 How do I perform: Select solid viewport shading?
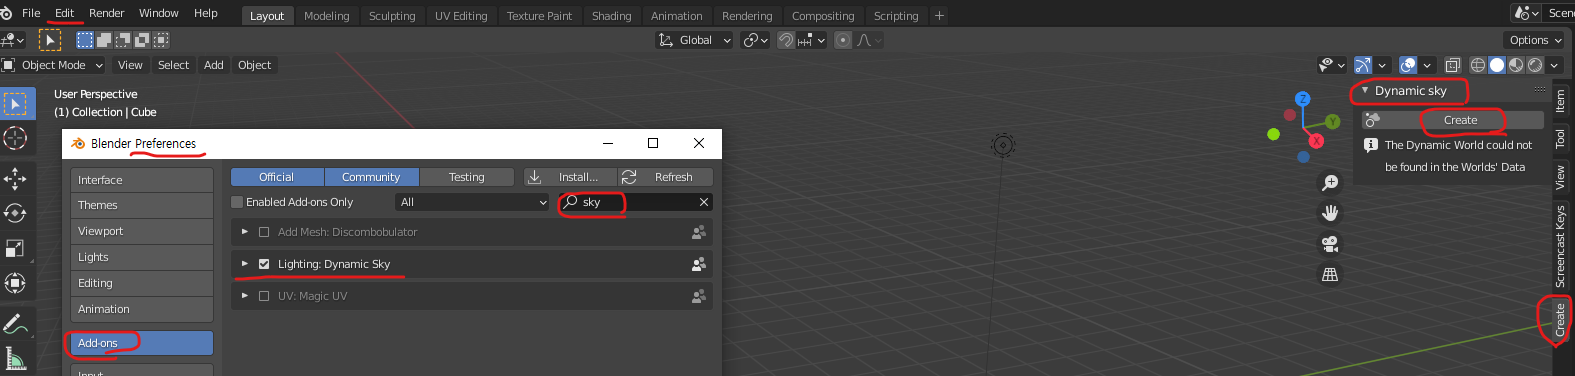(1497, 65)
